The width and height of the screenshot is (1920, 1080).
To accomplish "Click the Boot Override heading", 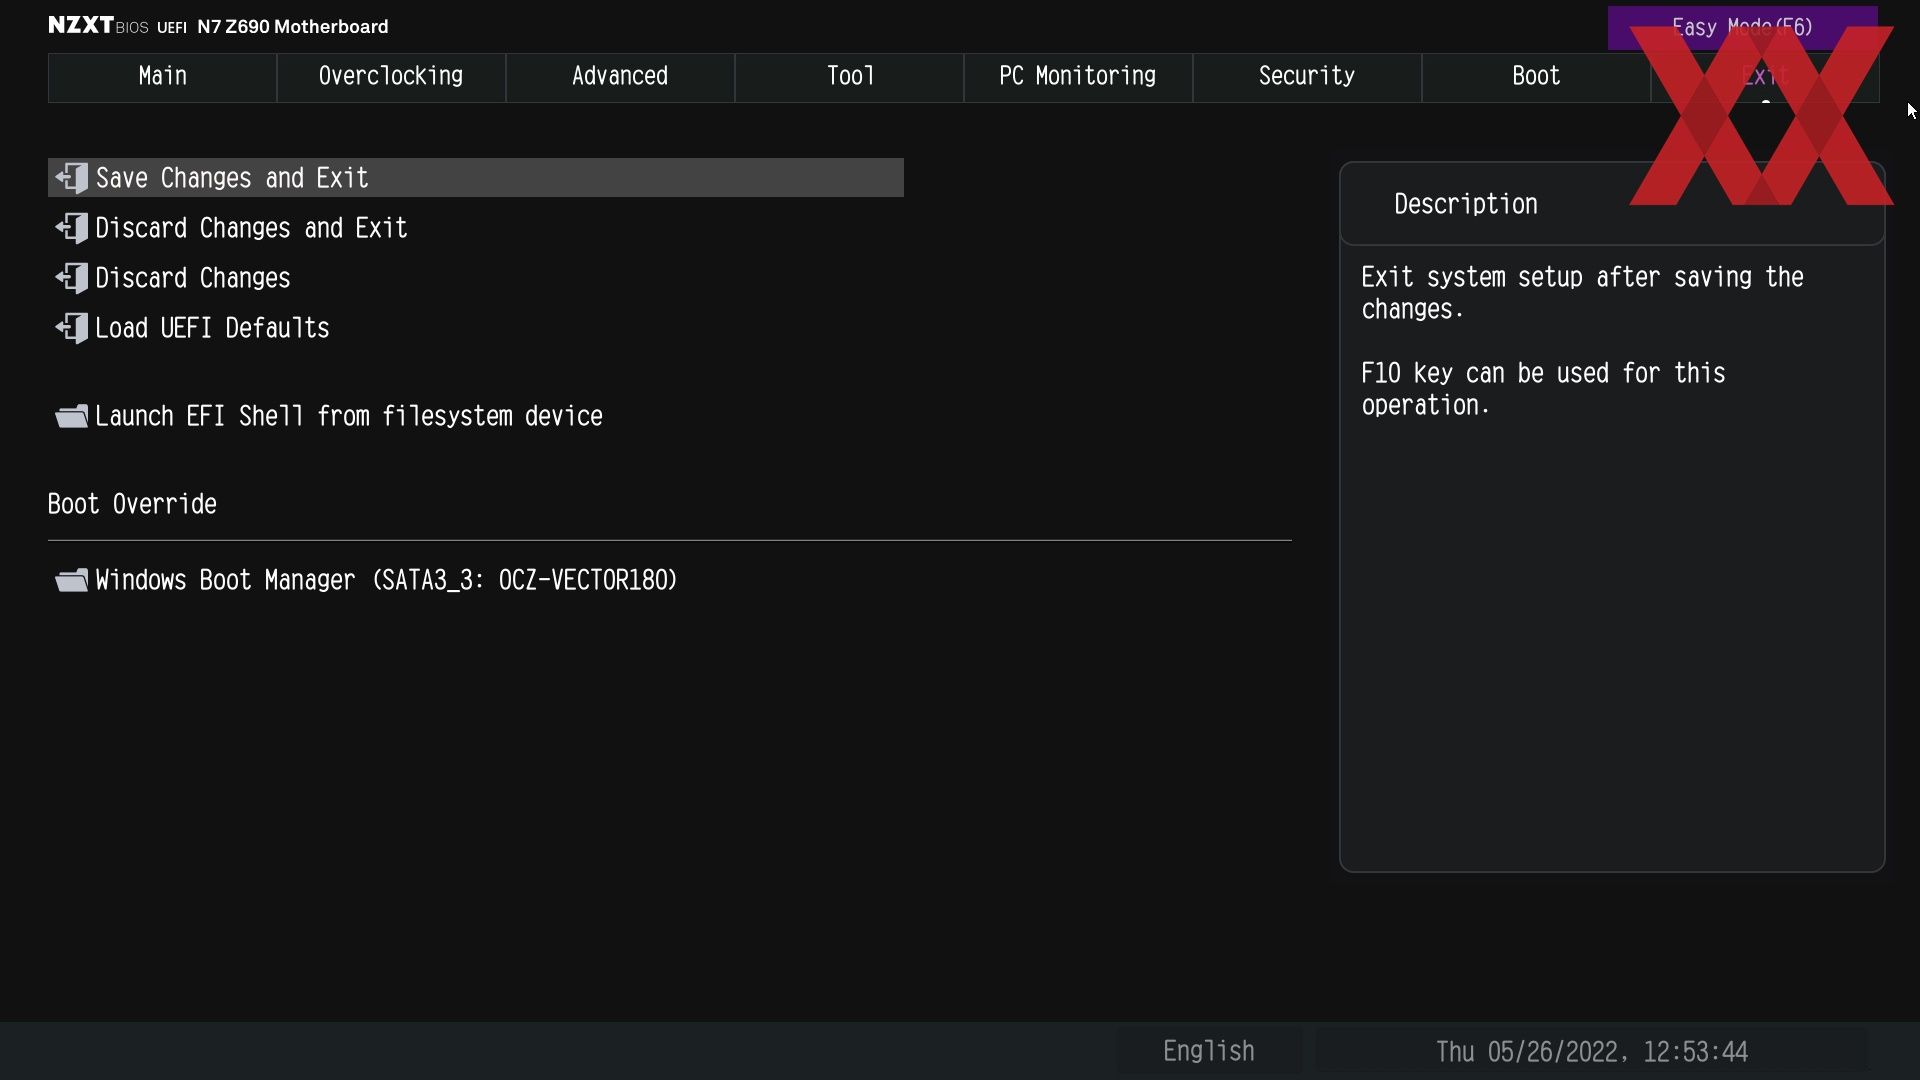I will pos(132,504).
